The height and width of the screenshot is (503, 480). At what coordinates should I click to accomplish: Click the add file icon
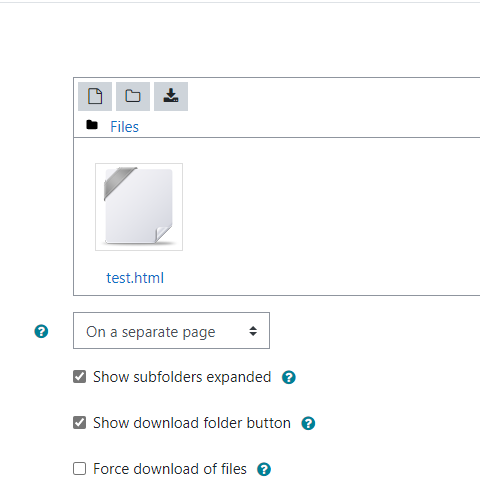[95, 96]
